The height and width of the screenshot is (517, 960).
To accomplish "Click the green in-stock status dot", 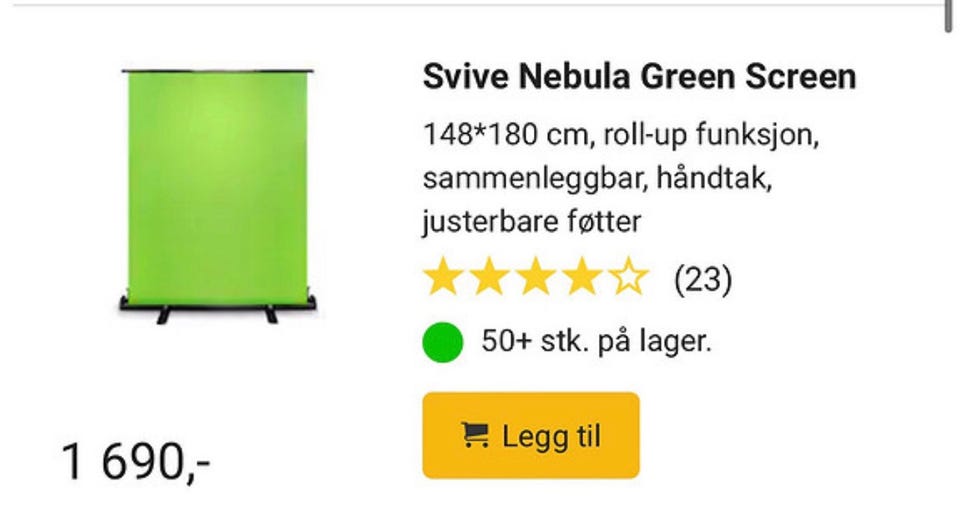I will pos(443,342).
